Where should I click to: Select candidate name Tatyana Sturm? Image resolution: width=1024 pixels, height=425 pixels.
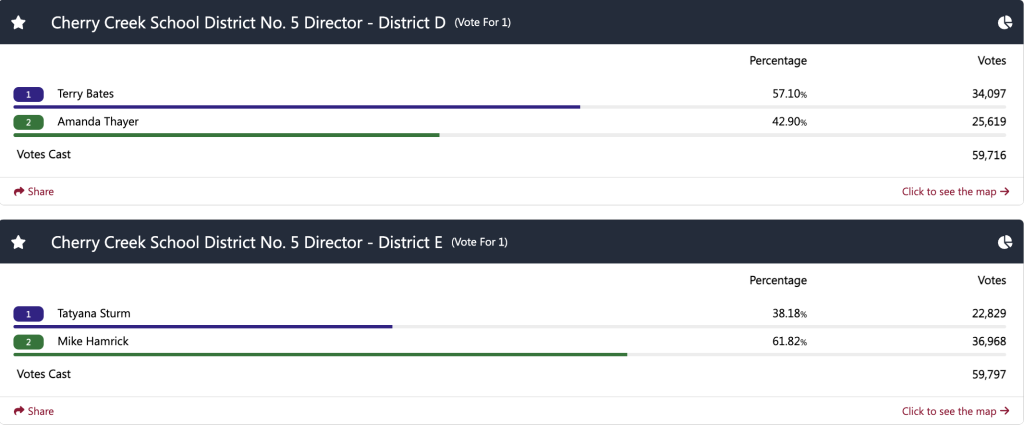click(94, 314)
